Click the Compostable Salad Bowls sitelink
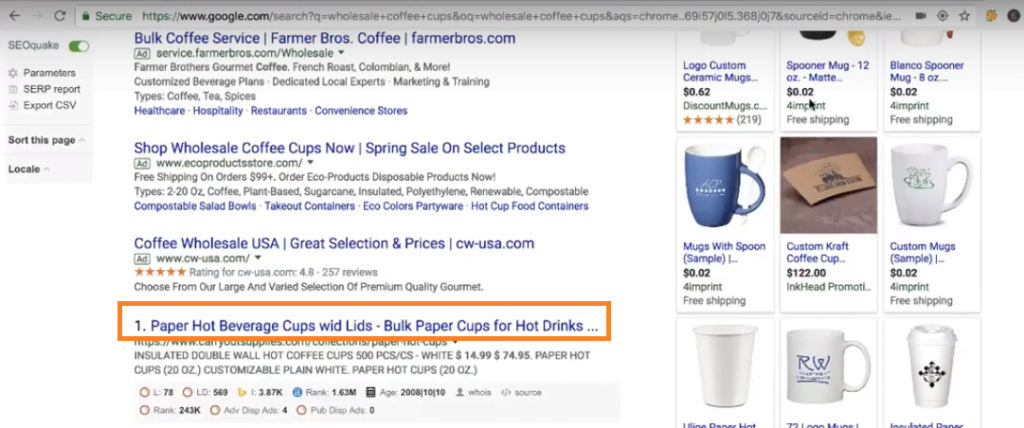1024x428 pixels. 195,206
